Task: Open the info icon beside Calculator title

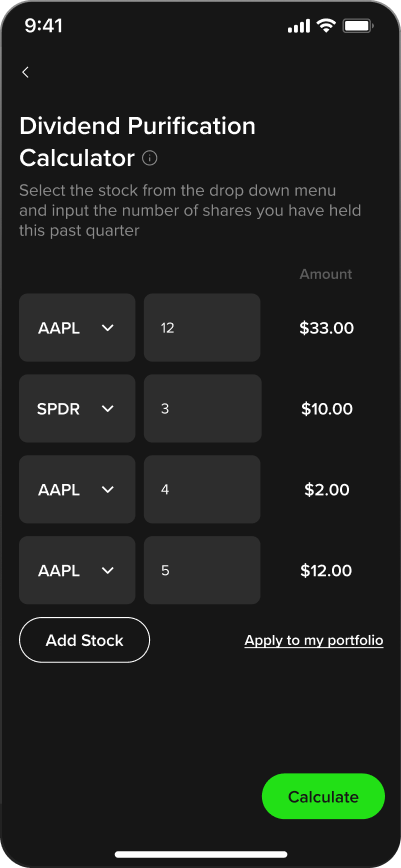Action: (x=150, y=158)
